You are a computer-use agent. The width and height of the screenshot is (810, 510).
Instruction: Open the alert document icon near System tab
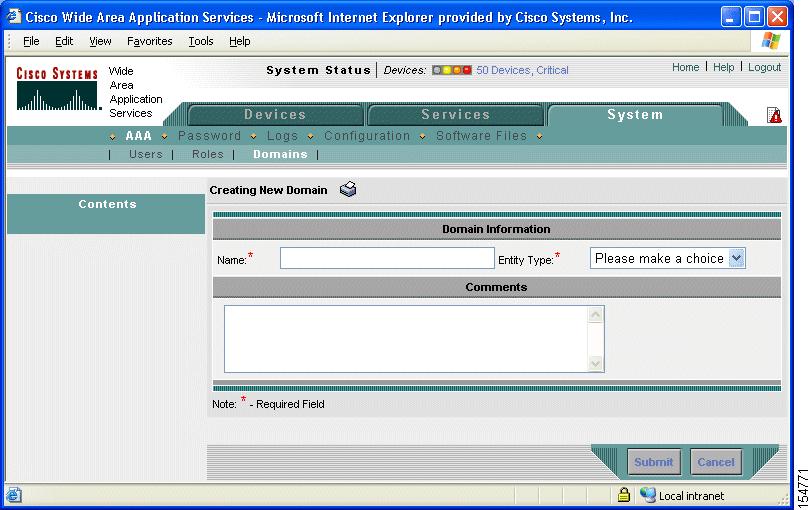point(774,115)
